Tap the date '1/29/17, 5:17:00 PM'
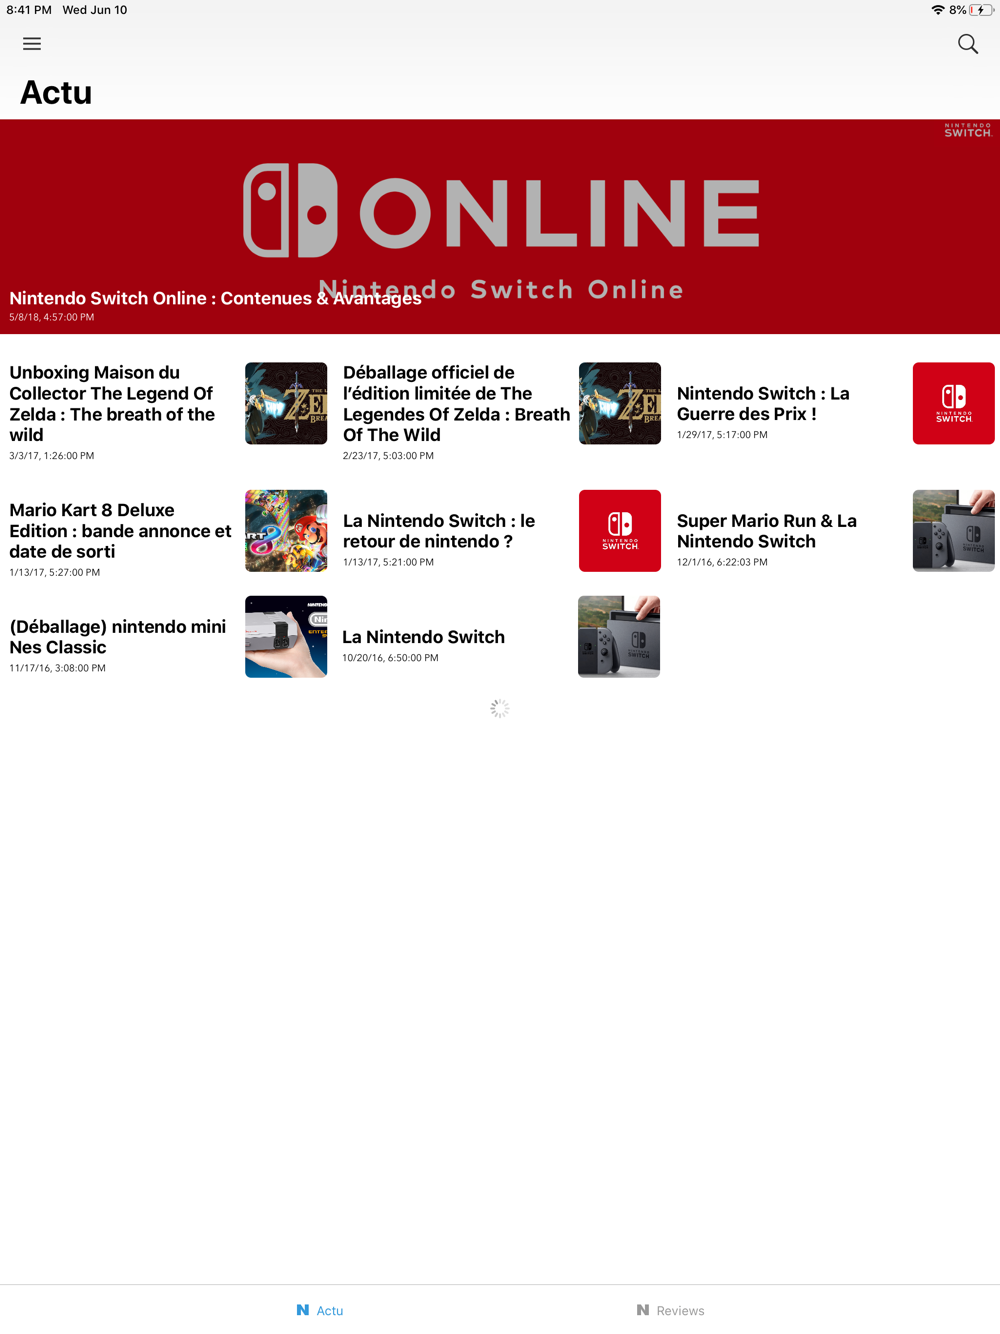 722,434
